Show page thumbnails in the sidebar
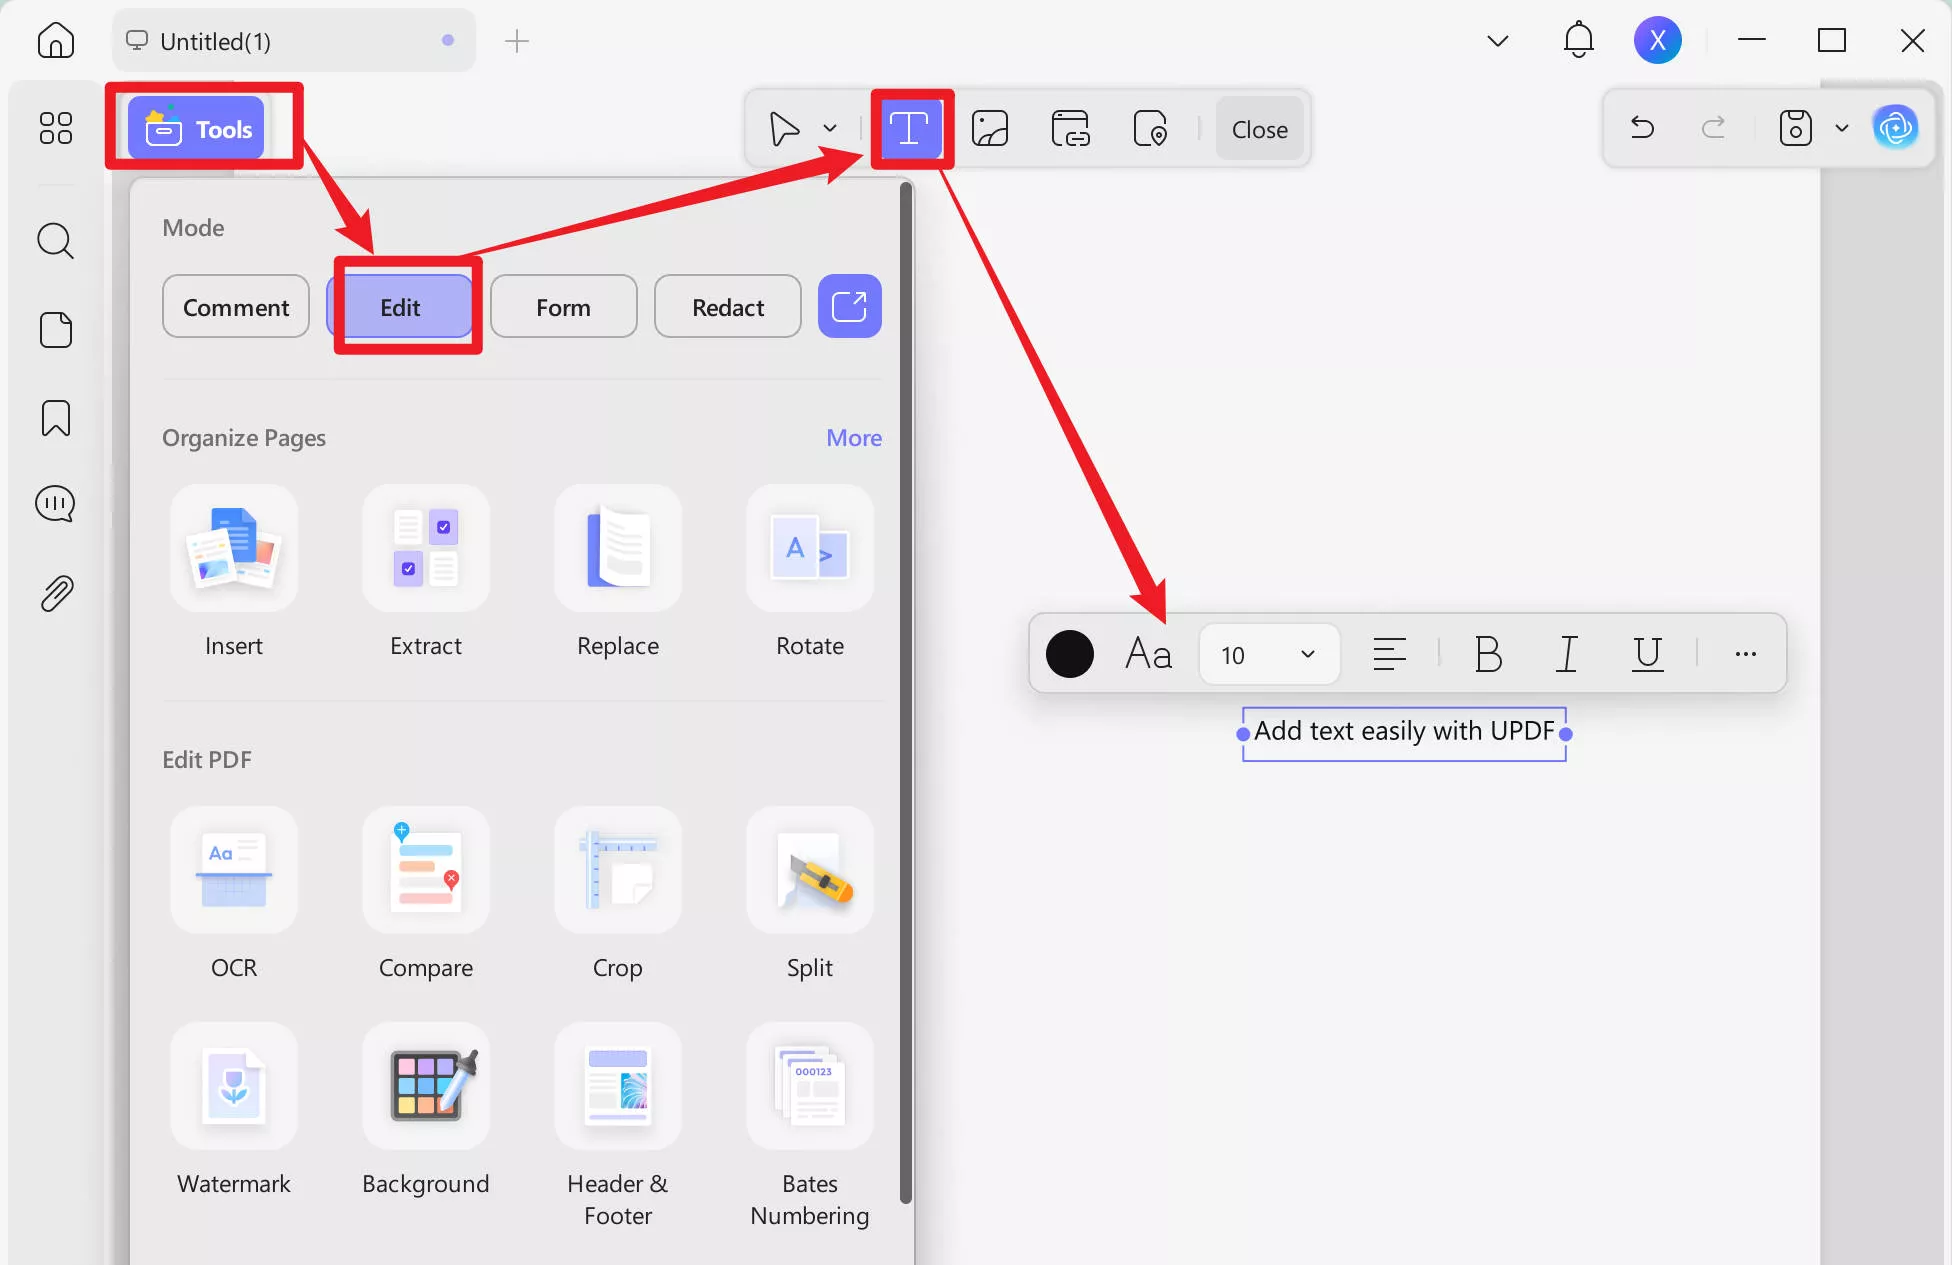 (x=55, y=330)
